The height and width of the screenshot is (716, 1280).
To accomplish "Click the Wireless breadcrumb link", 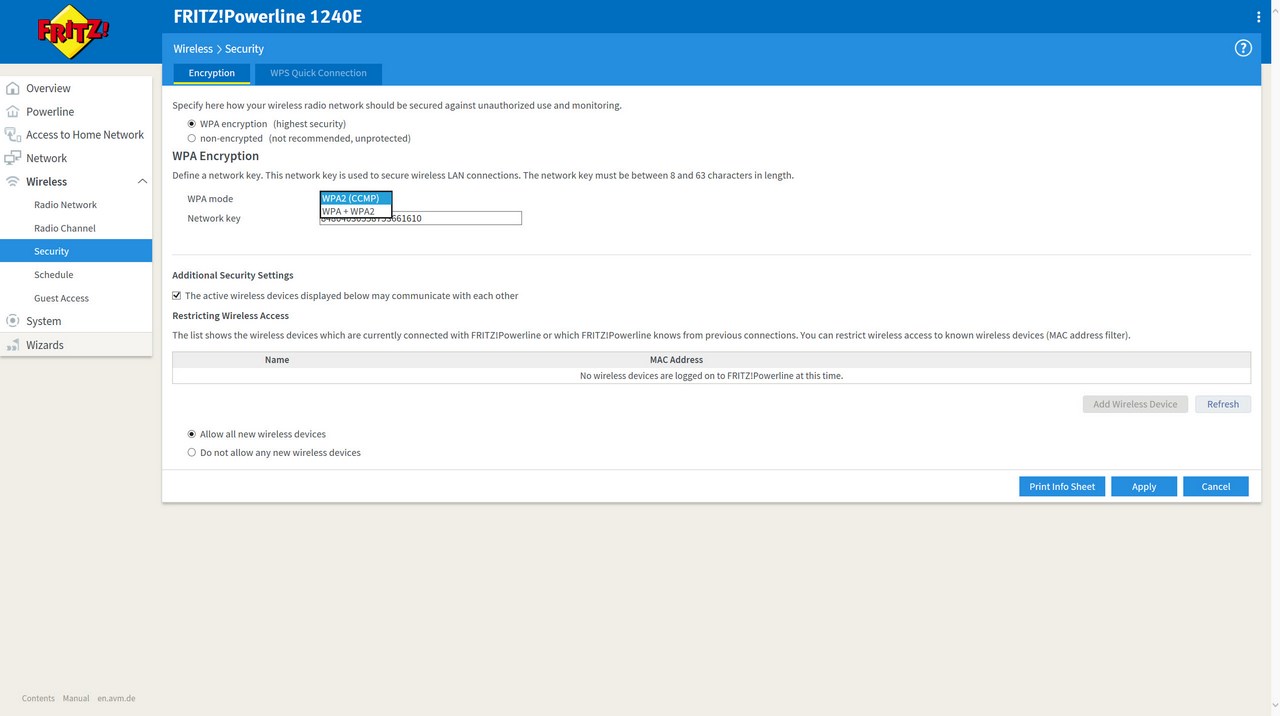I will pos(193,48).
